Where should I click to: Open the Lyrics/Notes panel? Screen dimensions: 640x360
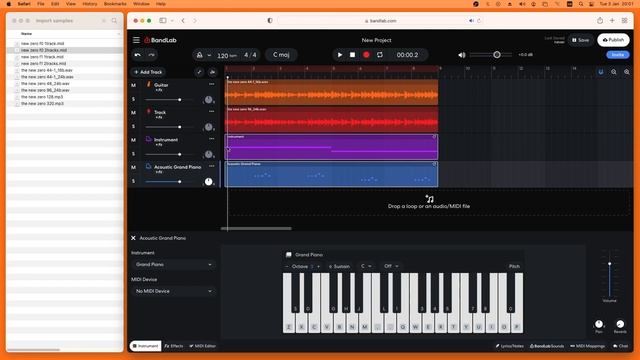pos(510,346)
